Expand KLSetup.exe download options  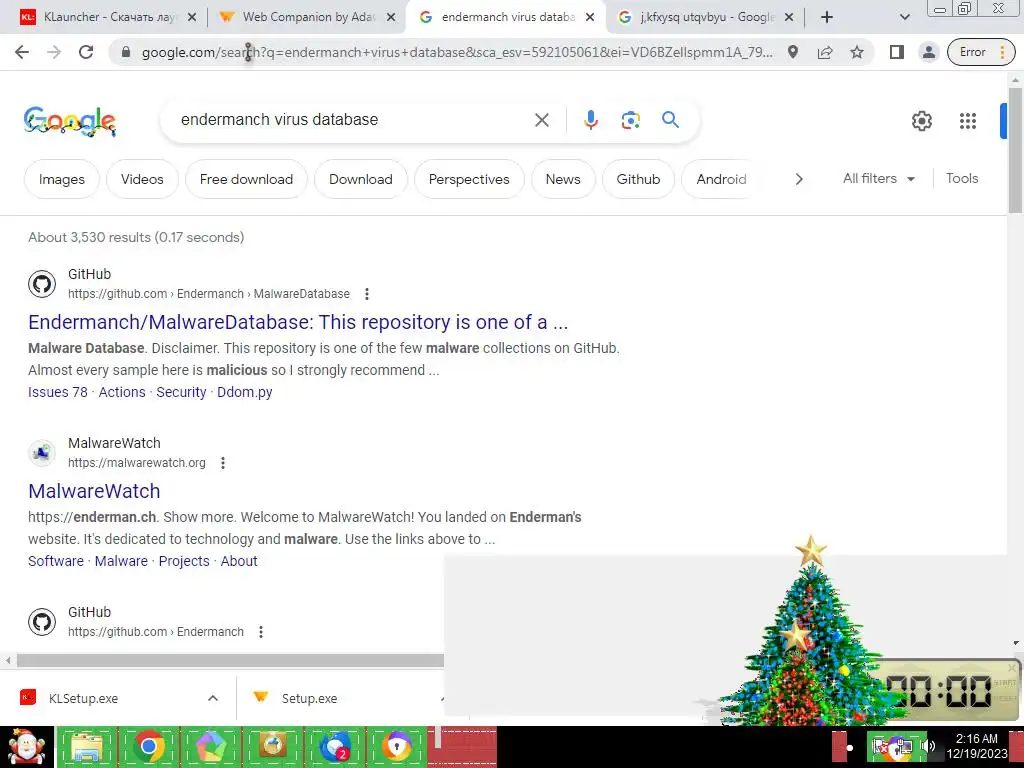coord(212,698)
